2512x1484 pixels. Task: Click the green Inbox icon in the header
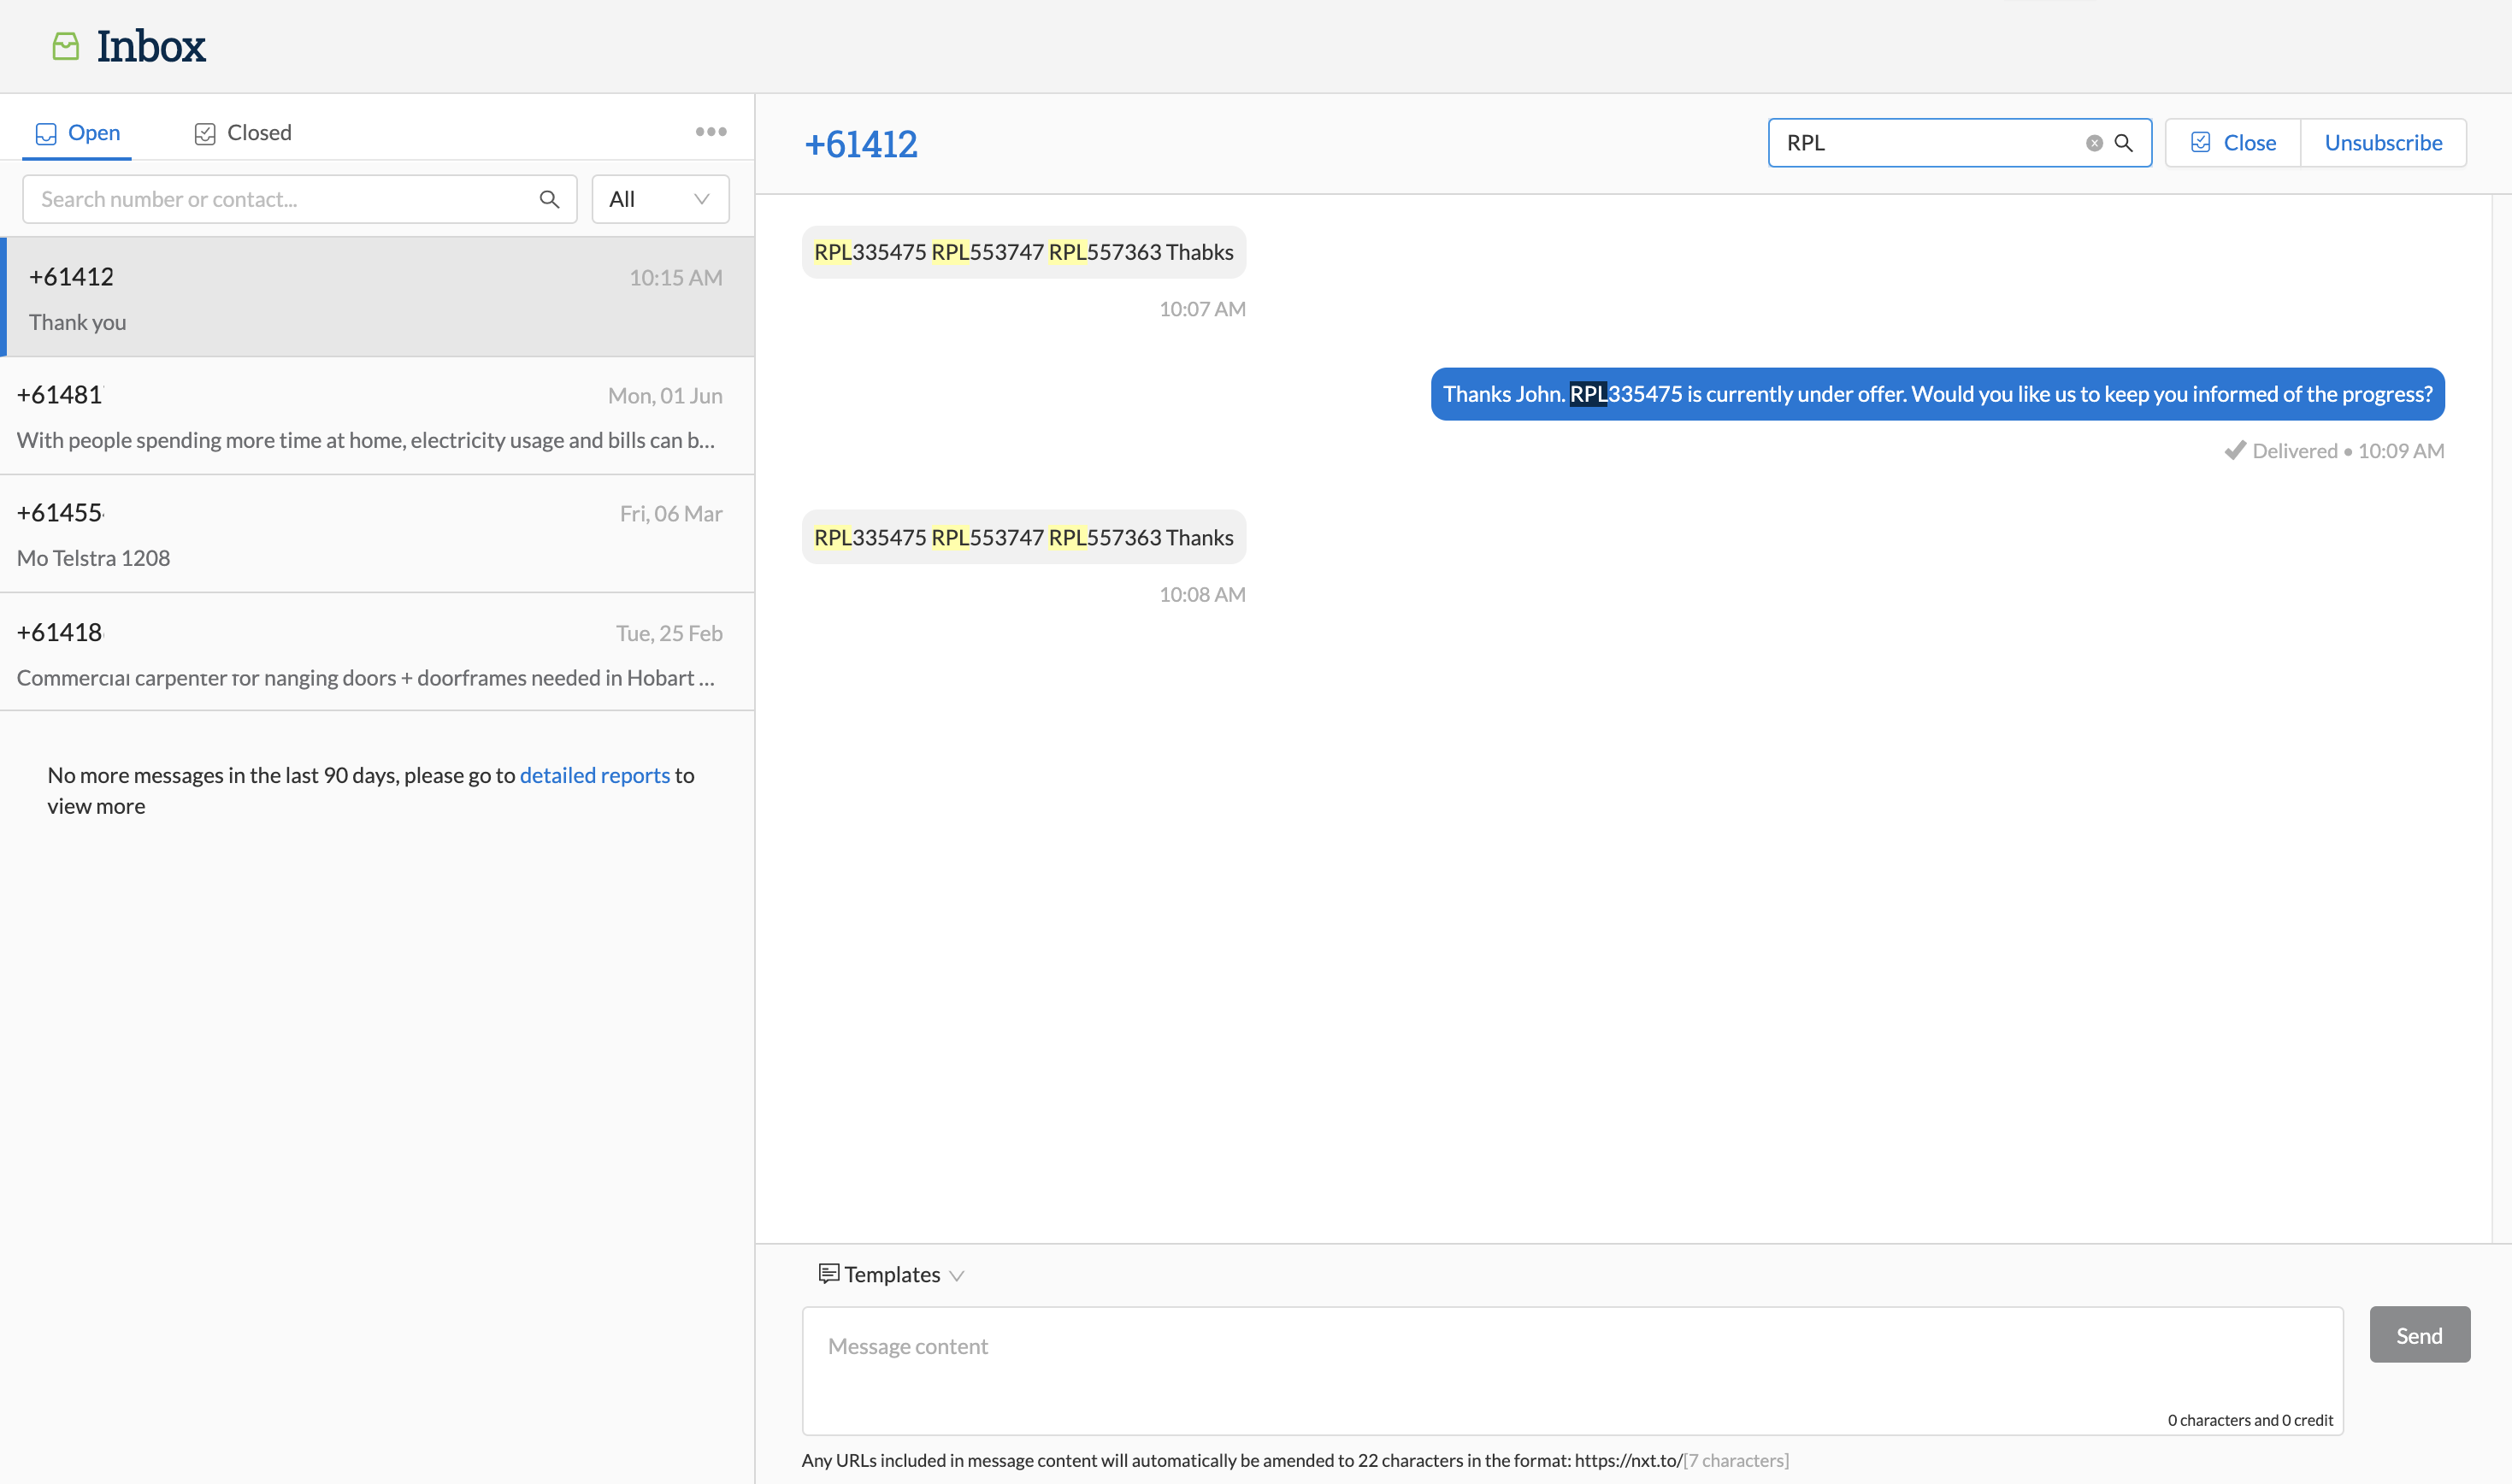(x=66, y=46)
